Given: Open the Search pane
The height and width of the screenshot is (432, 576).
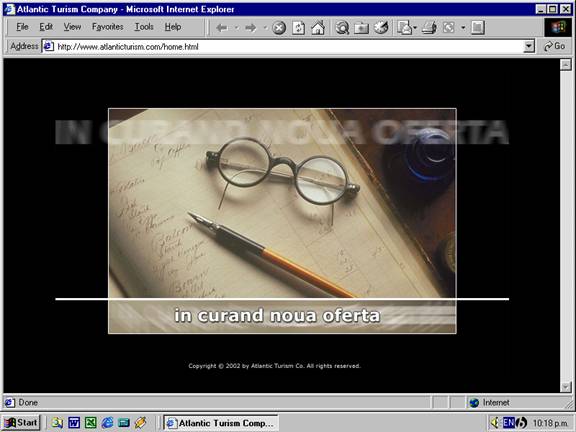Looking at the screenshot, I should (x=342, y=28).
